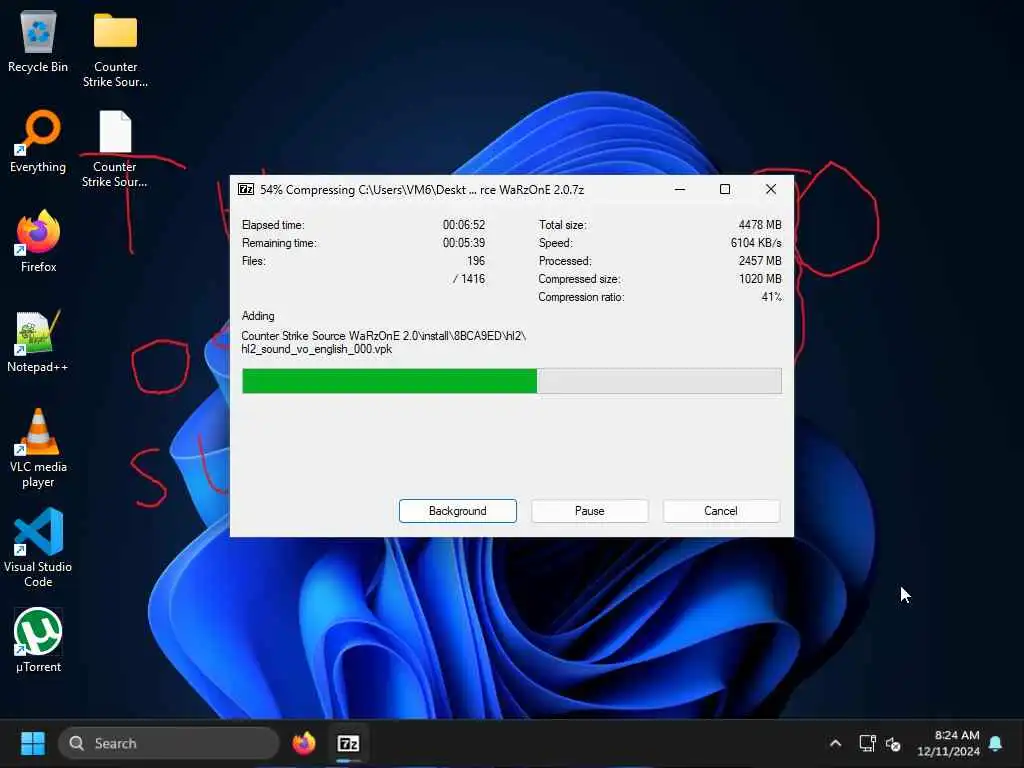The height and width of the screenshot is (768, 1024).
Task: Select the VLC media player shortcut
Action: (x=38, y=448)
